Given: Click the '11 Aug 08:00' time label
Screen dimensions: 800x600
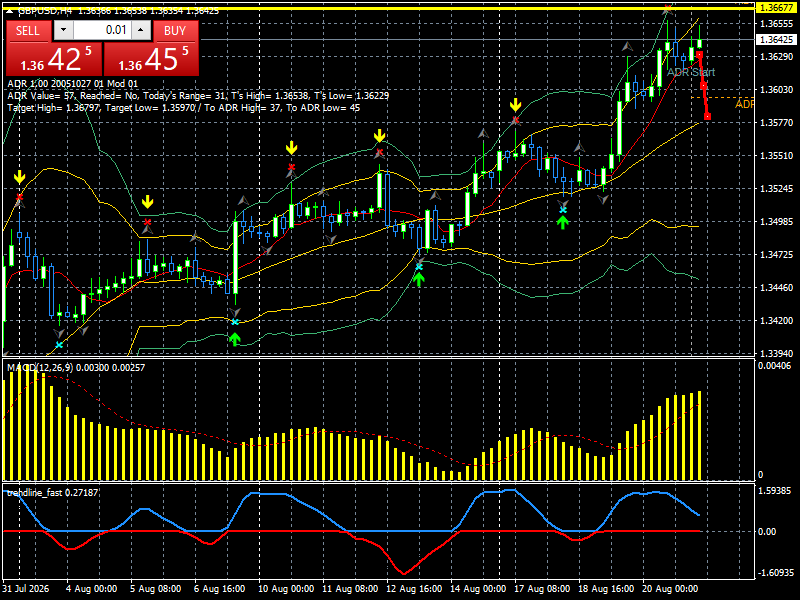Looking at the screenshot, I should coord(350,588).
